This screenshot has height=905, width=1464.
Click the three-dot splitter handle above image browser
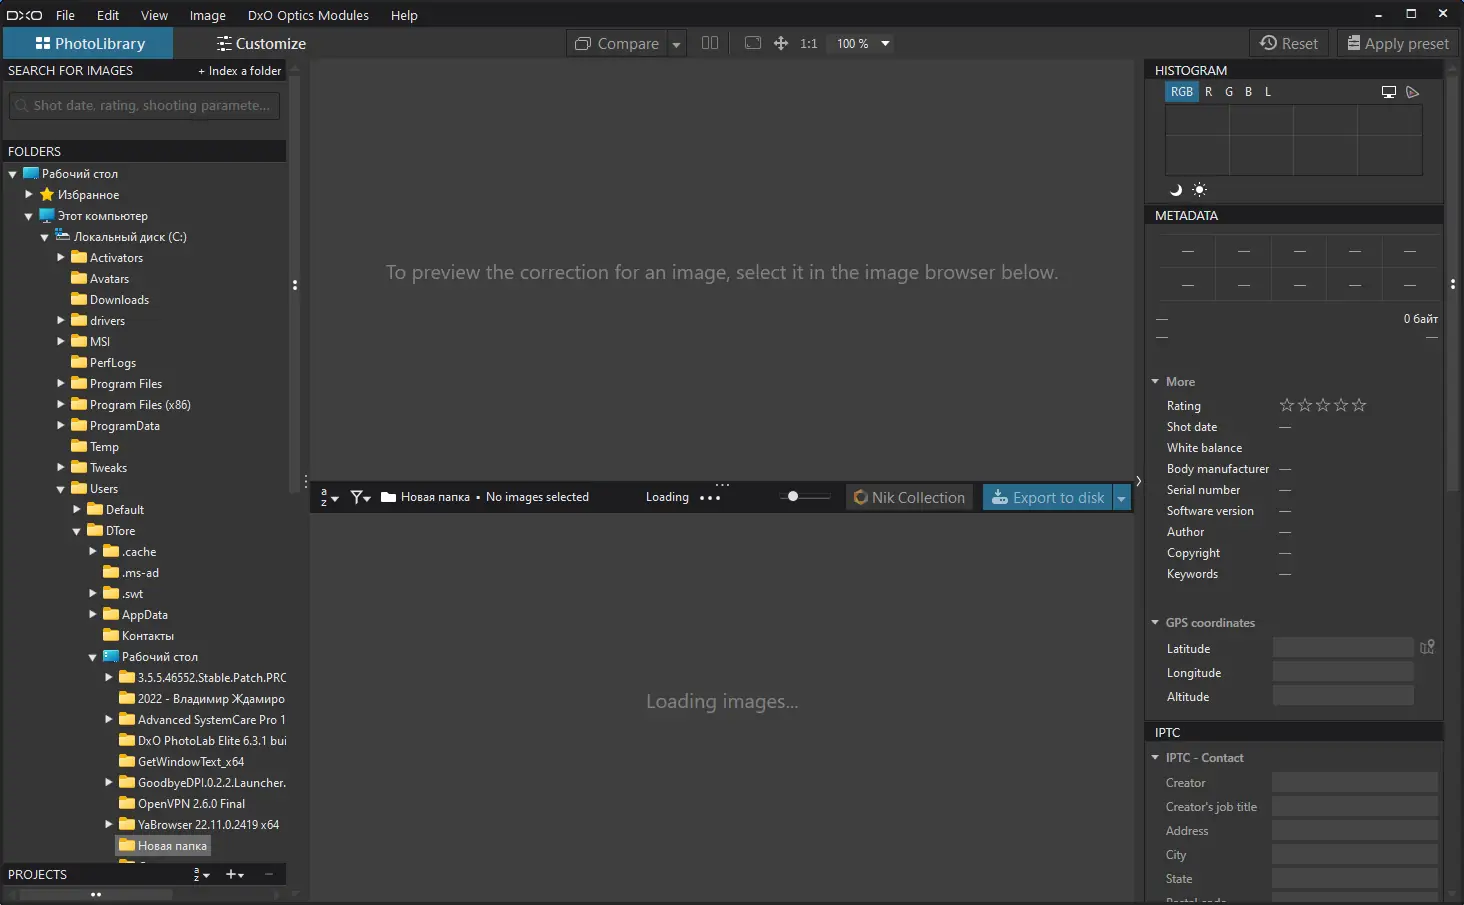[x=722, y=484]
